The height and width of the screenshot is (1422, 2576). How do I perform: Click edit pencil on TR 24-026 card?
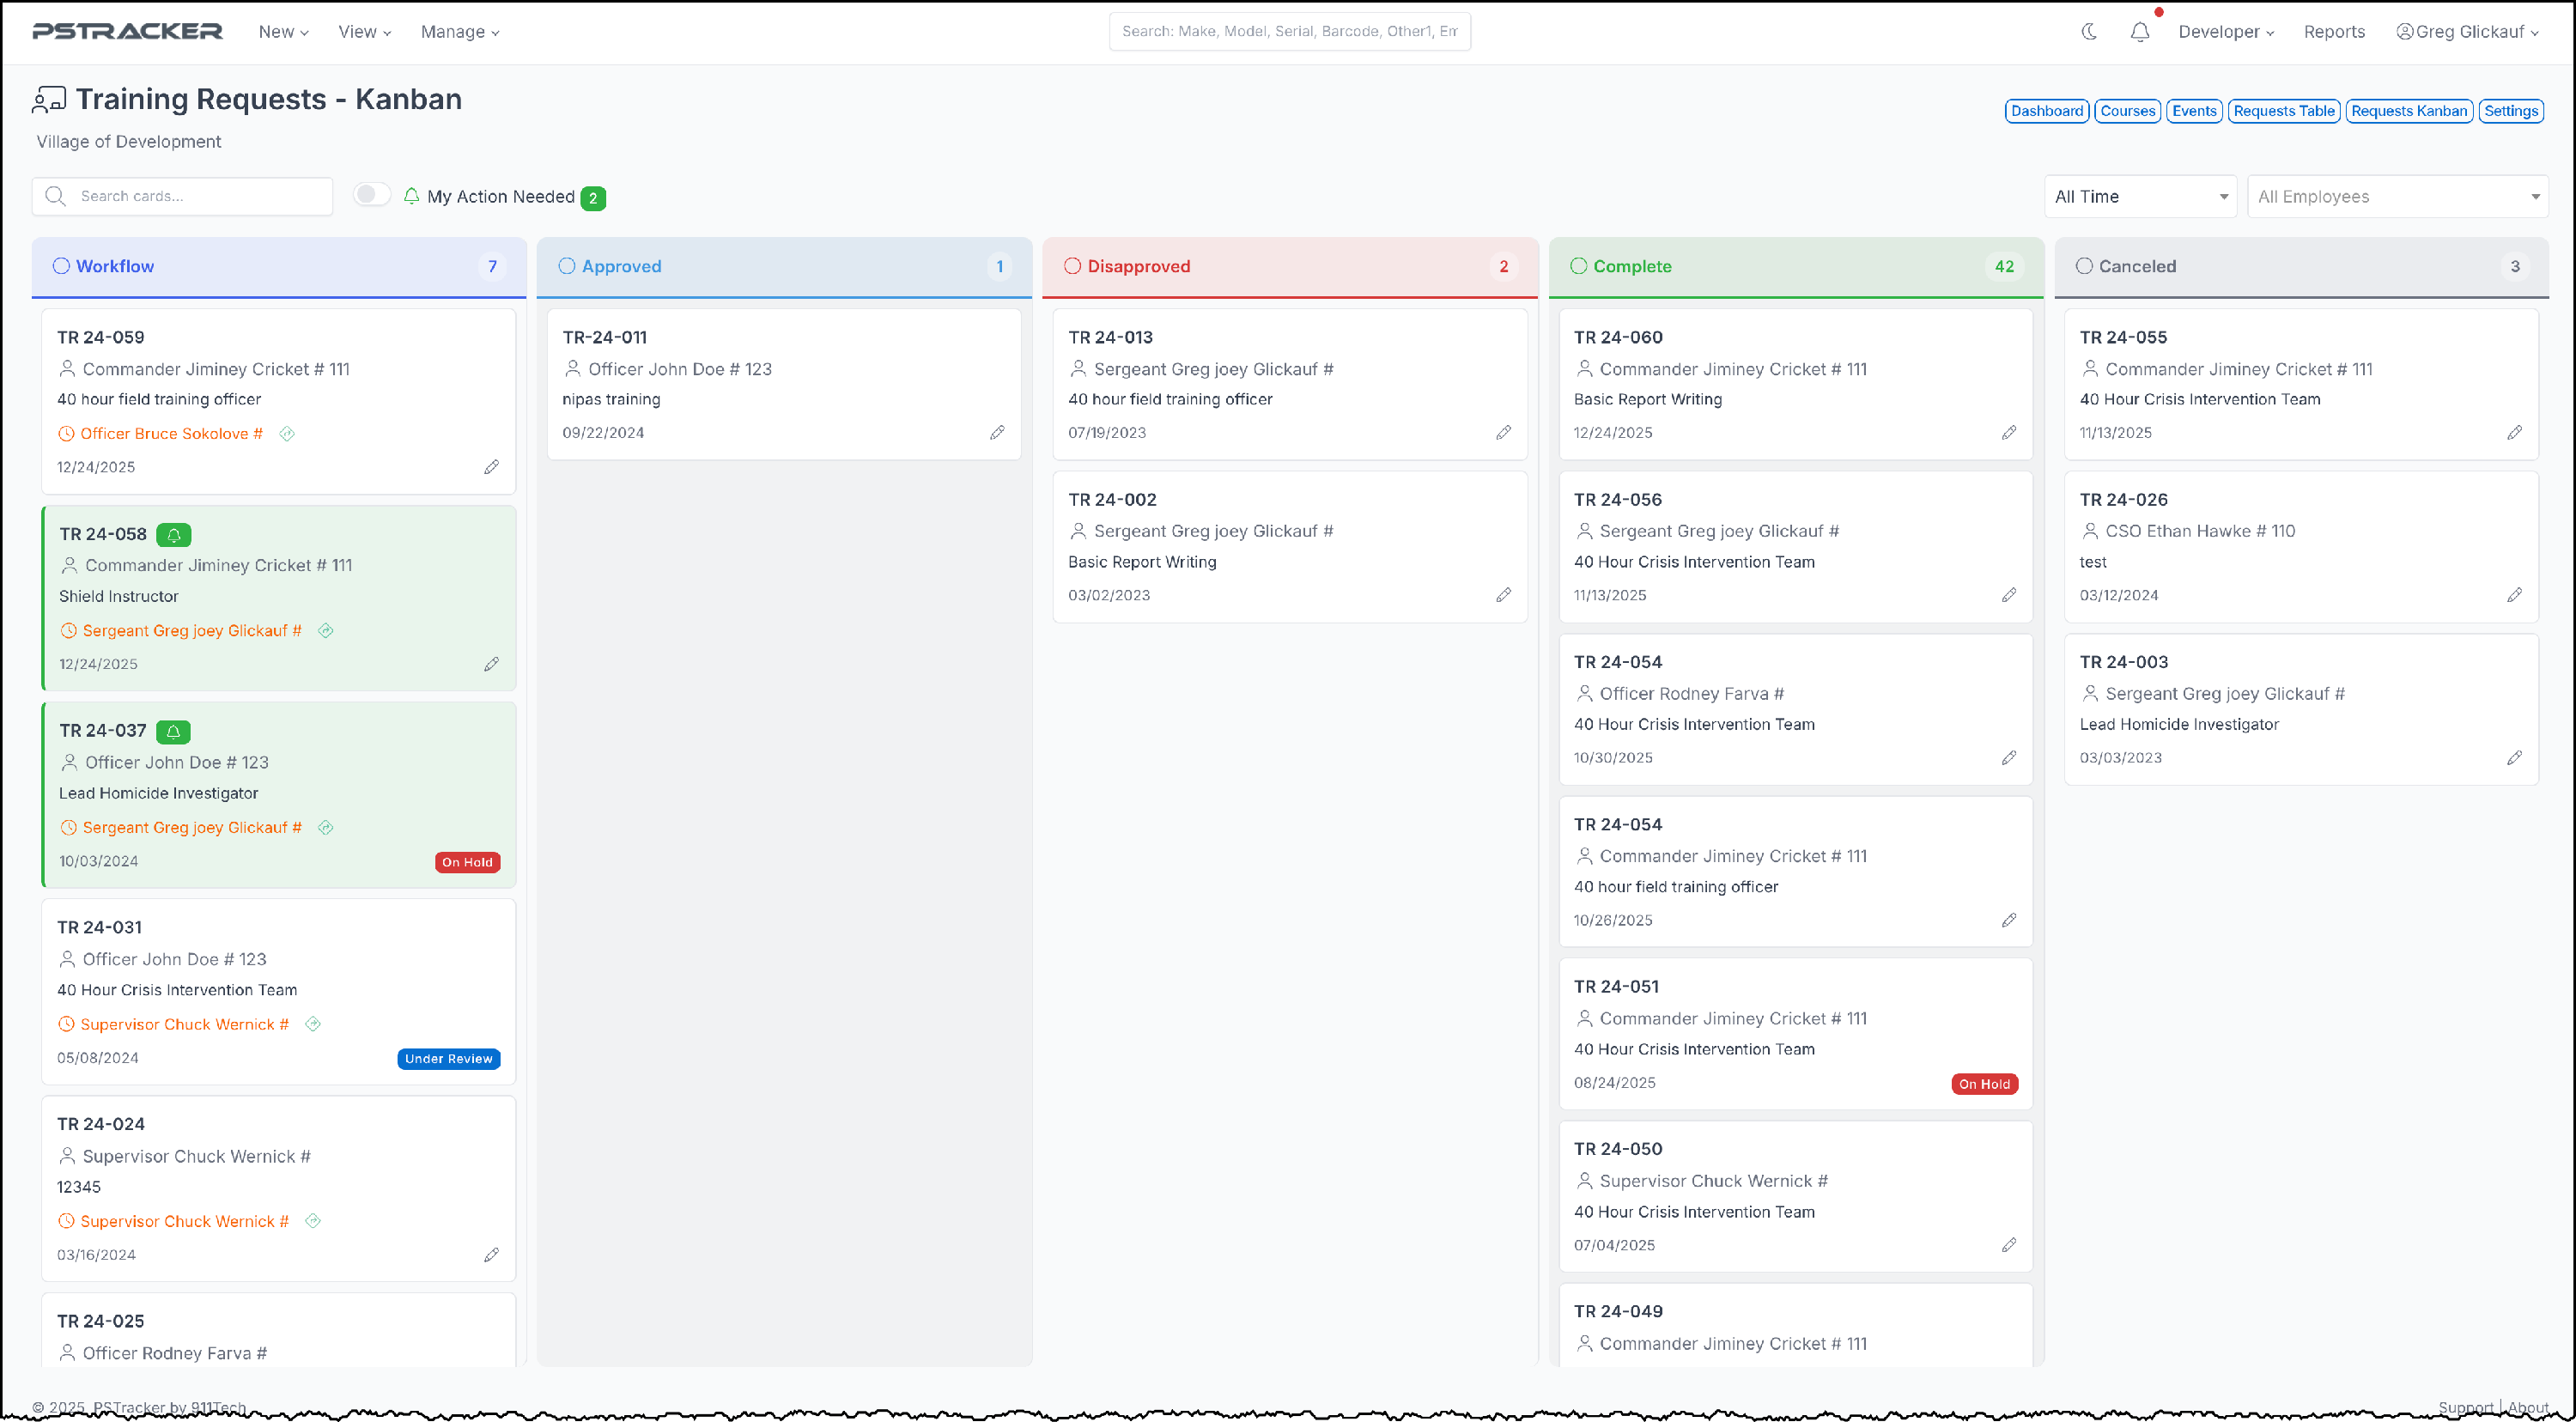tap(2514, 595)
